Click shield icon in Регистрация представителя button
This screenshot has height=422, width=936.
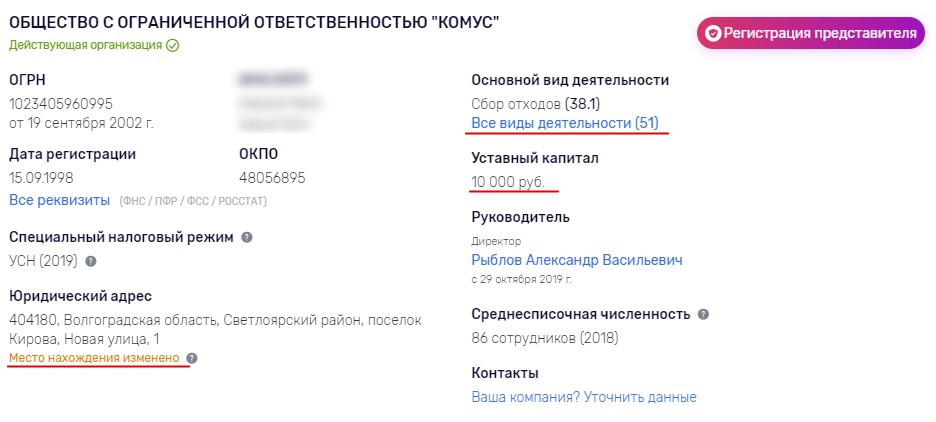713,33
